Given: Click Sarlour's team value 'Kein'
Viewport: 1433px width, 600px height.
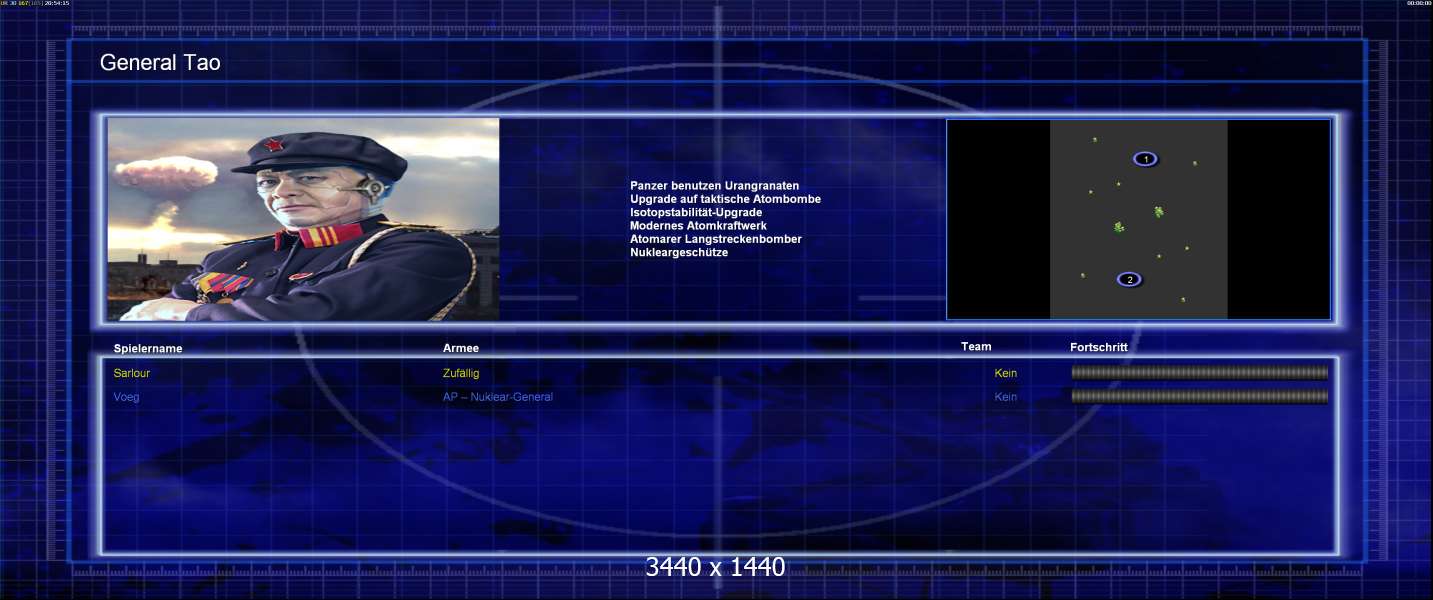Looking at the screenshot, I should 1006,373.
